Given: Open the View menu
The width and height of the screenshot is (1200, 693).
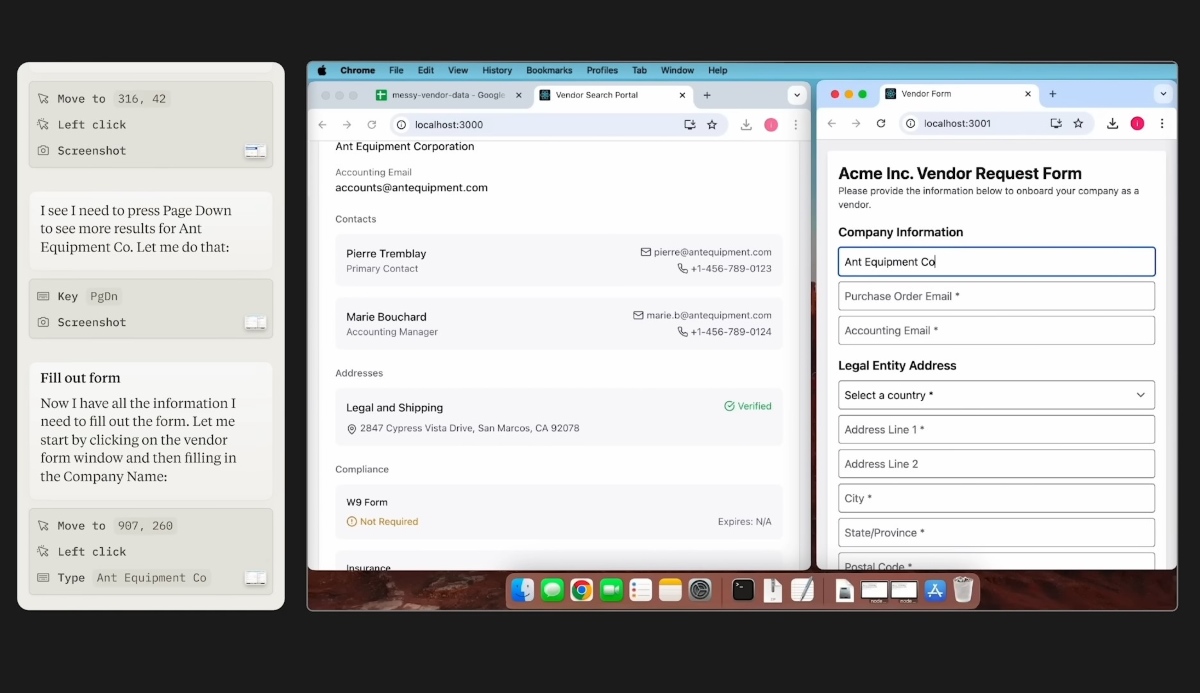Looking at the screenshot, I should (x=458, y=70).
